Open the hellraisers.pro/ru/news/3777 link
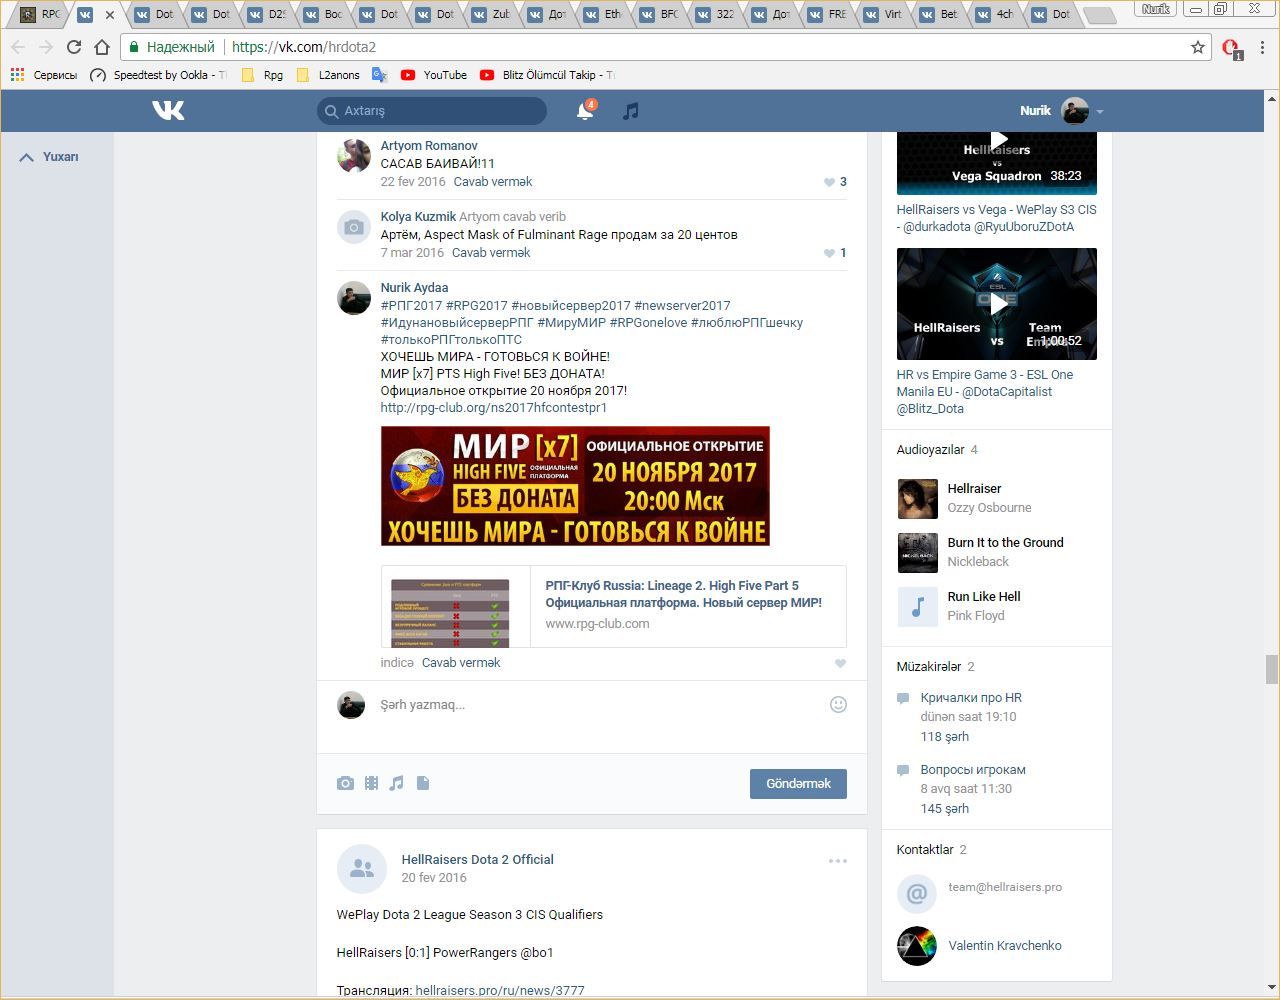Screen dimensions: 1280x1000 tap(500, 991)
